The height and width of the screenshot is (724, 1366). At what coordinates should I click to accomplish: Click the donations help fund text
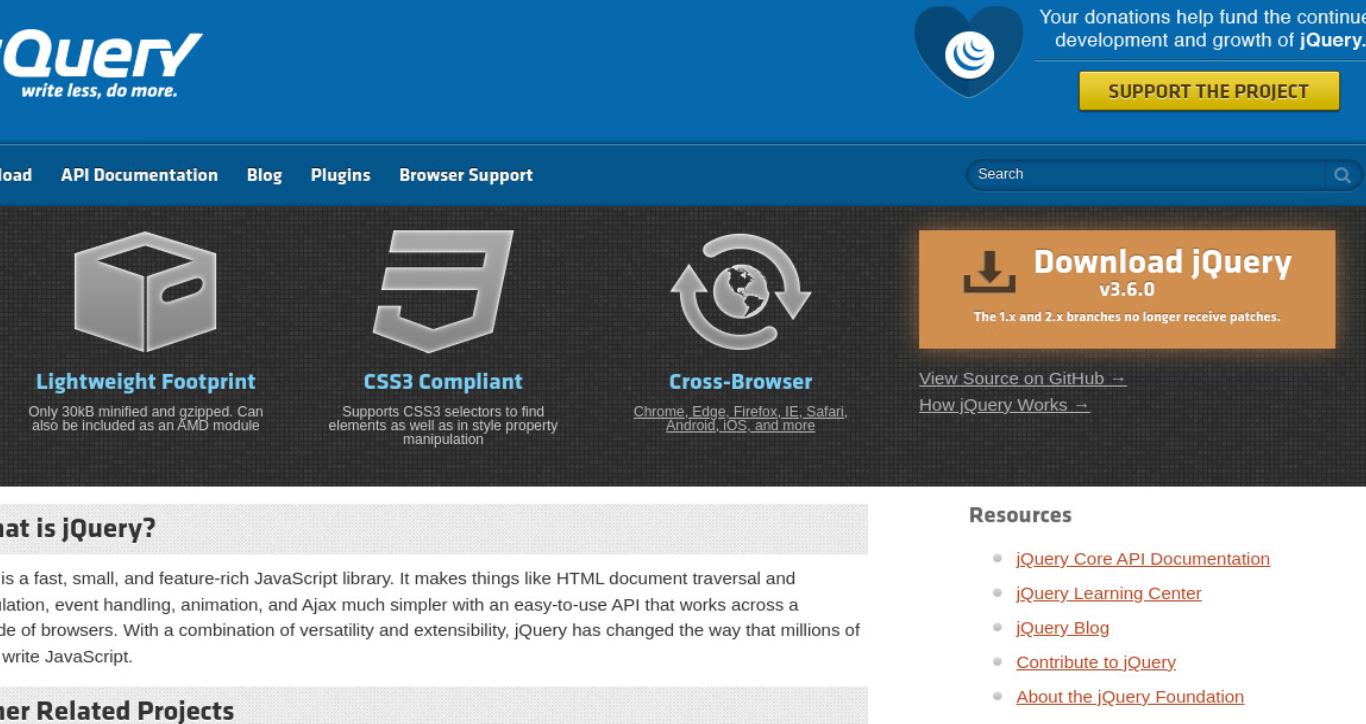coord(1203,29)
